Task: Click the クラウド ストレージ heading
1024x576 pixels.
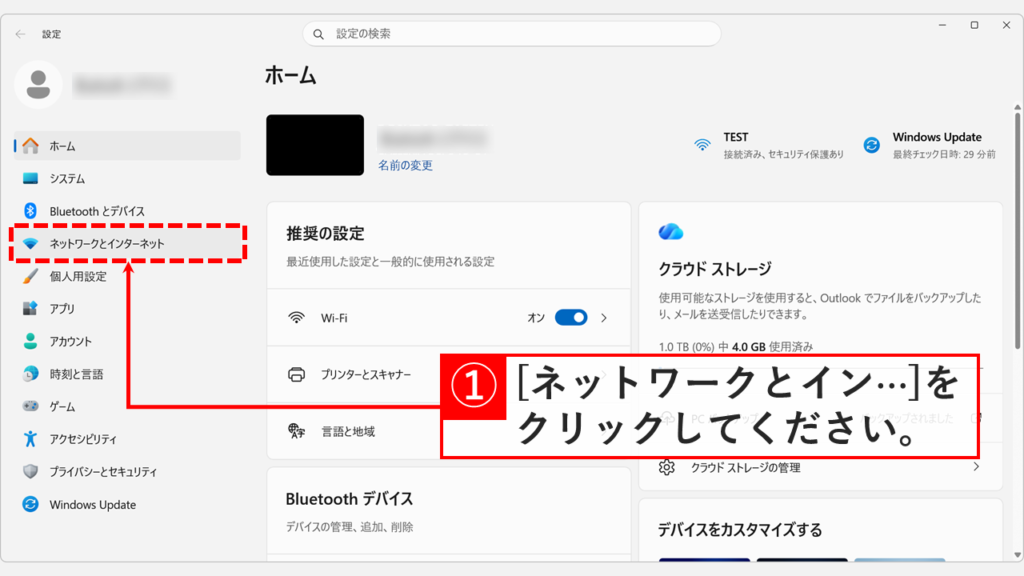Action: pos(714,269)
